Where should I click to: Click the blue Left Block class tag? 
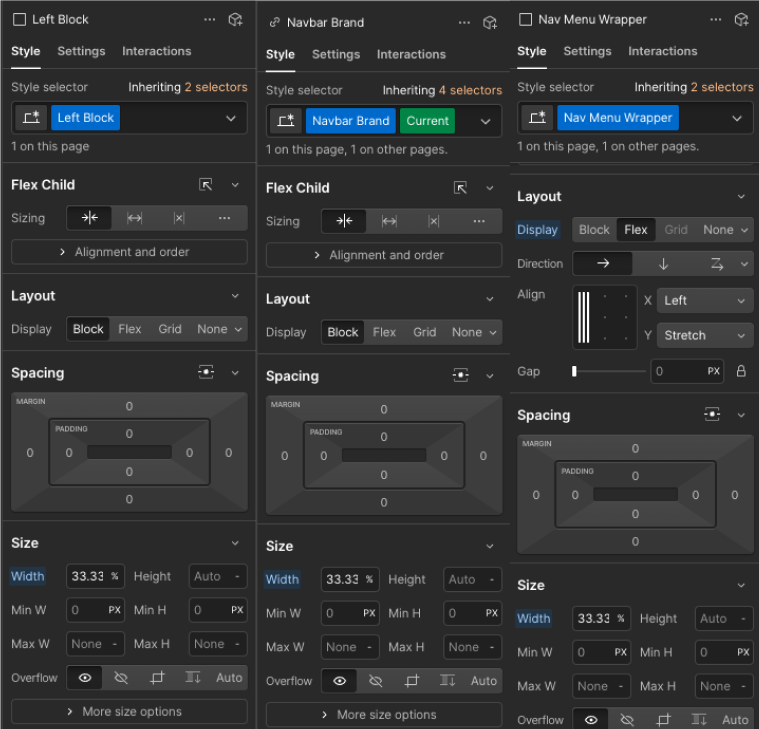pos(86,118)
